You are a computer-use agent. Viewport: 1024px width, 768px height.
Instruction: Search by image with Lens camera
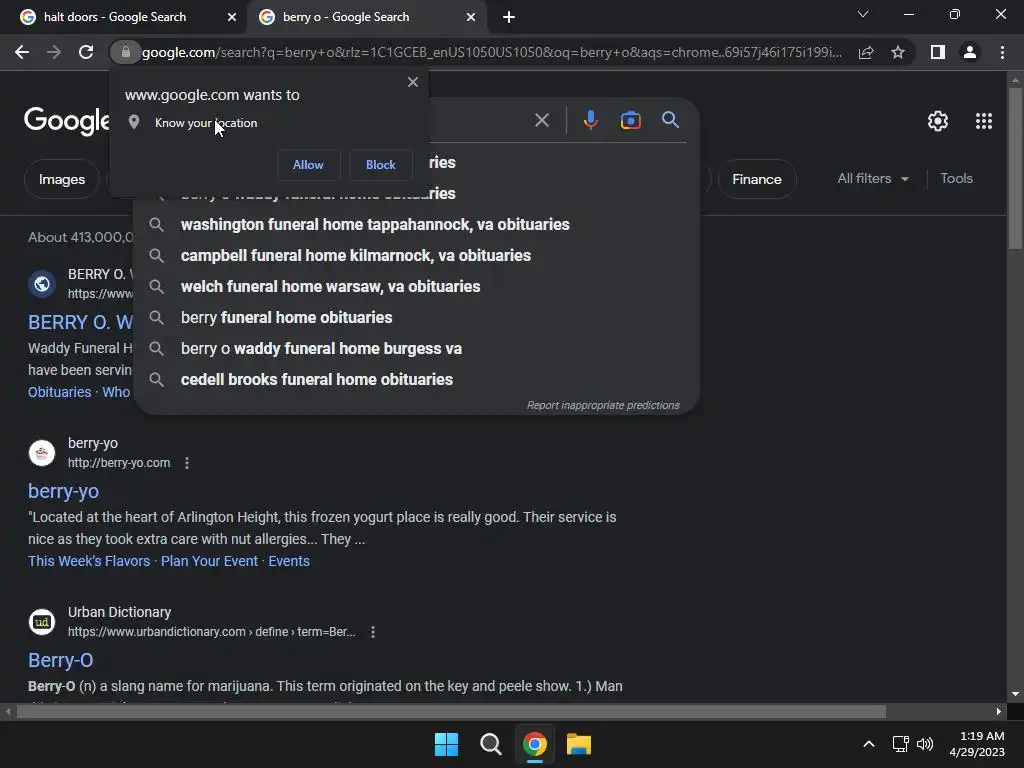tap(630, 120)
